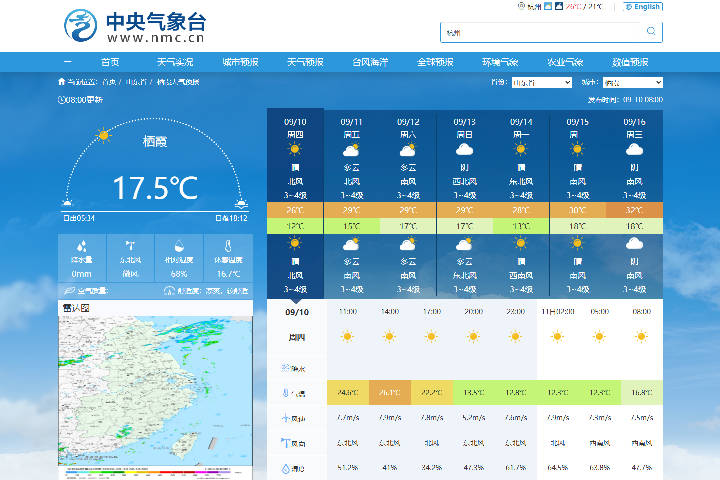Switch to English version link

point(642,7)
